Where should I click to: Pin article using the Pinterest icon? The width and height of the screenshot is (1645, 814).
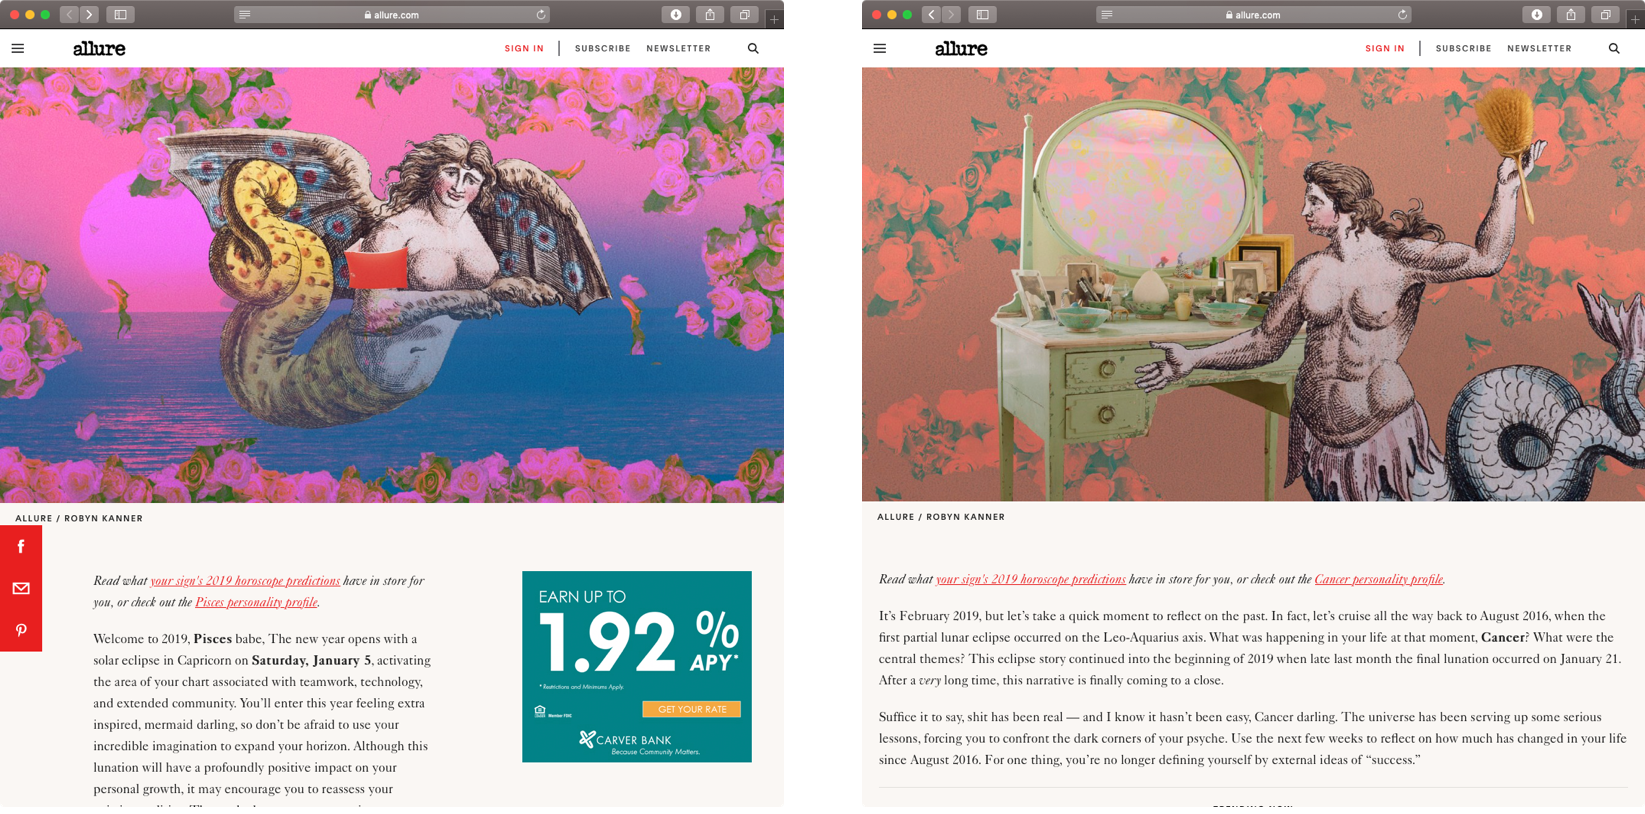click(x=21, y=630)
